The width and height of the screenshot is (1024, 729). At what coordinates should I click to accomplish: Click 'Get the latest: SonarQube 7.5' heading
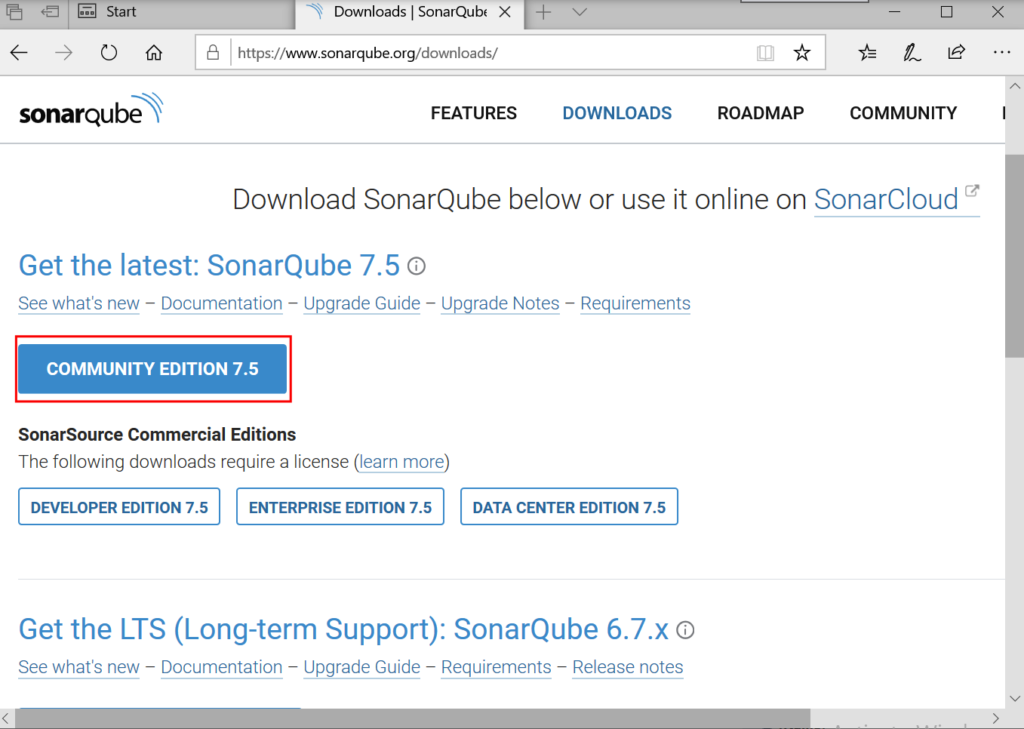coord(209,266)
